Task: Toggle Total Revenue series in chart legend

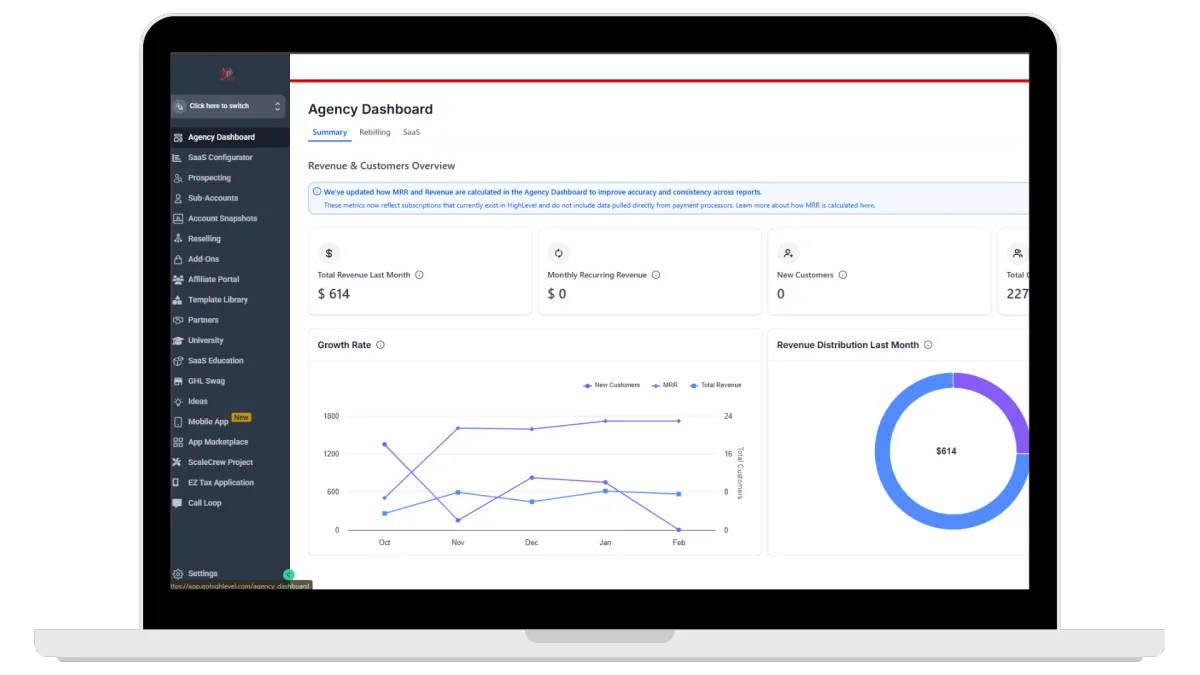Action: tap(715, 385)
